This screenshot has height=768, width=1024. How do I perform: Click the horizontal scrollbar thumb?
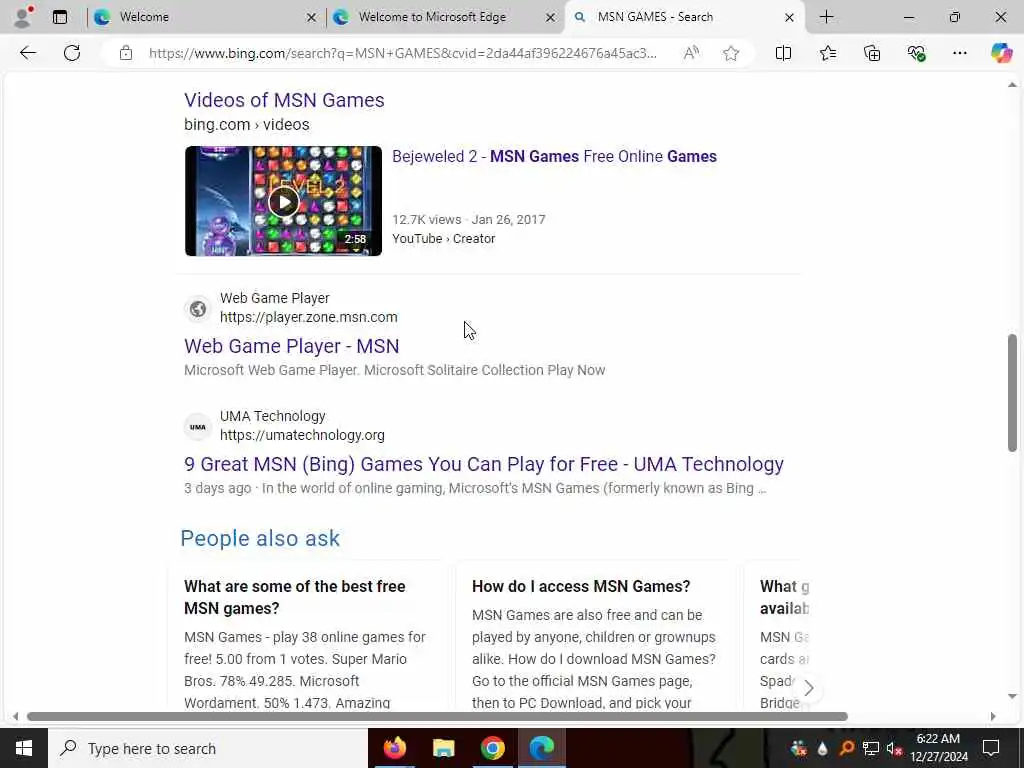tap(437, 716)
